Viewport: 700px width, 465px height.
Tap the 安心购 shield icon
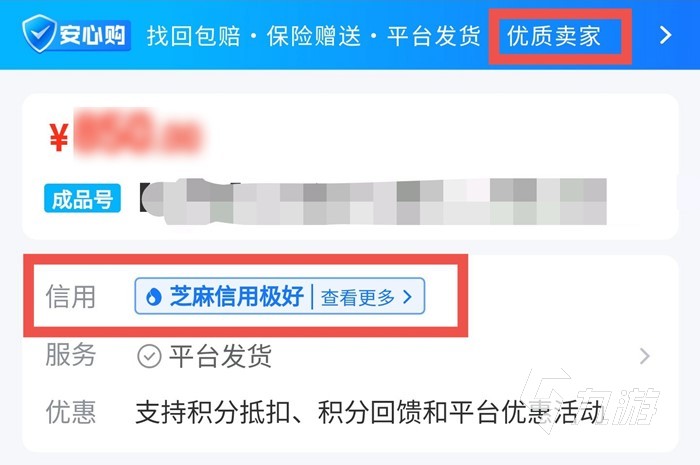click(x=39, y=33)
